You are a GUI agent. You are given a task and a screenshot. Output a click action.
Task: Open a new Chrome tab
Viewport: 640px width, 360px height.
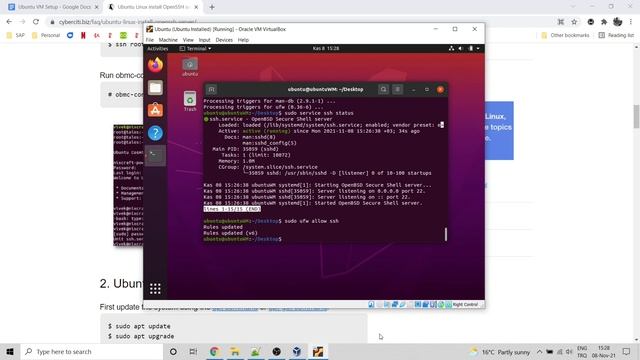[x=212, y=7]
